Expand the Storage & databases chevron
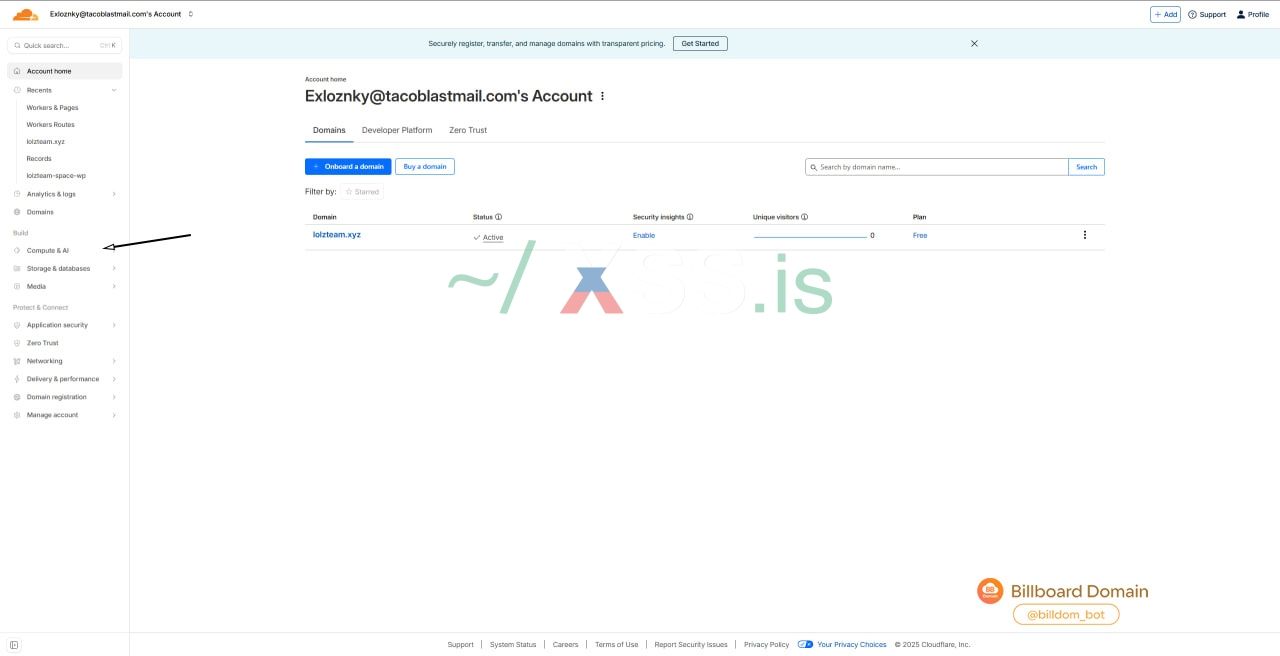 [114, 268]
